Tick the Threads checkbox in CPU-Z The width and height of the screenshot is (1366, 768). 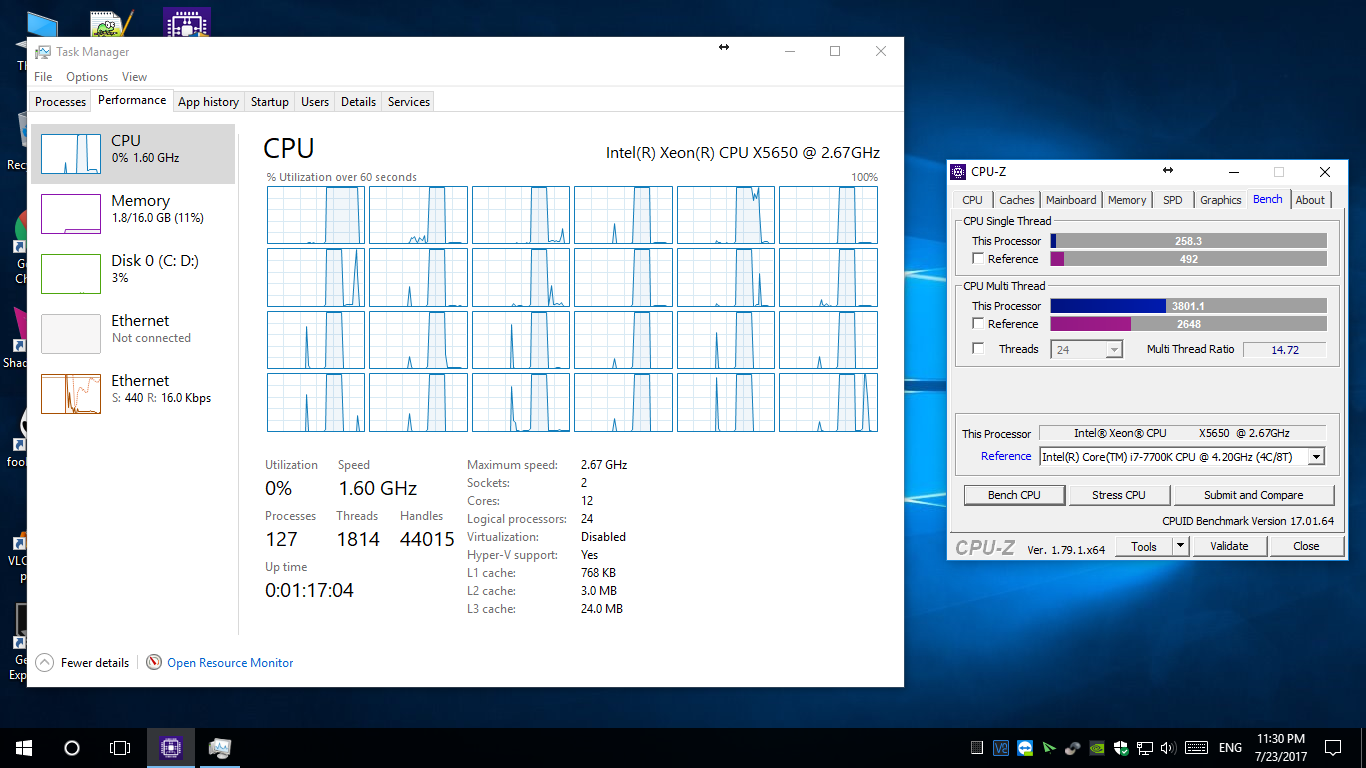[978, 349]
